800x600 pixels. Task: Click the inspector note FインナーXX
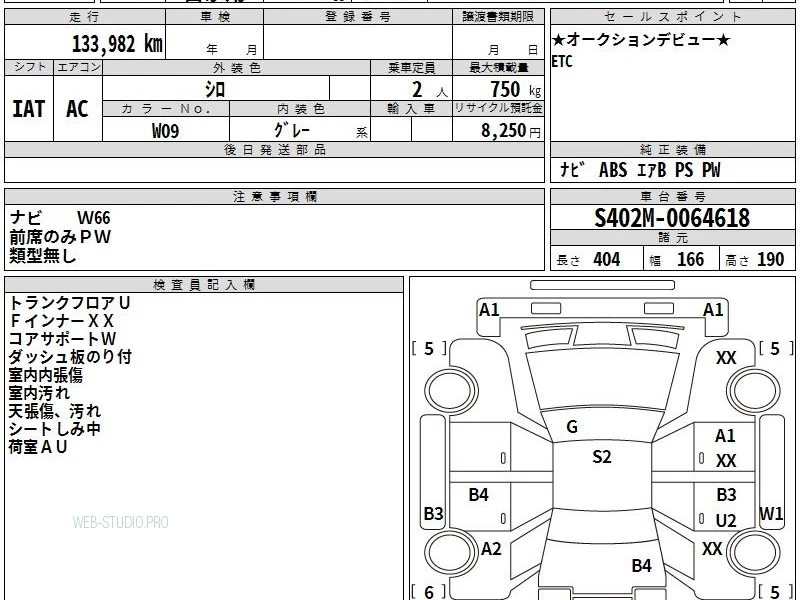coord(61,321)
